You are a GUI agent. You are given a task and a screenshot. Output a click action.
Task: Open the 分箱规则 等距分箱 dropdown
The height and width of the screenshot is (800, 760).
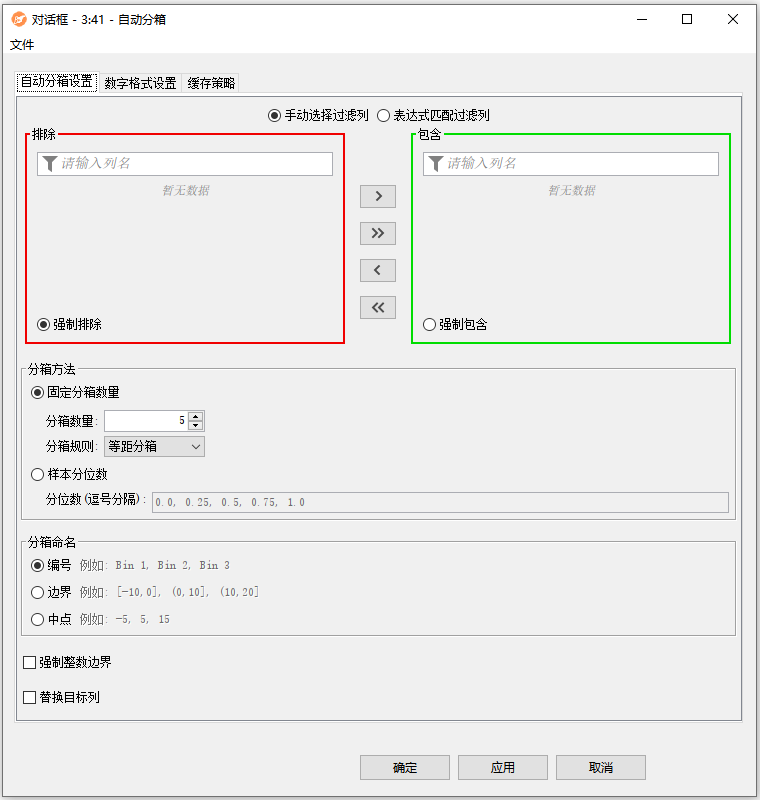154,447
